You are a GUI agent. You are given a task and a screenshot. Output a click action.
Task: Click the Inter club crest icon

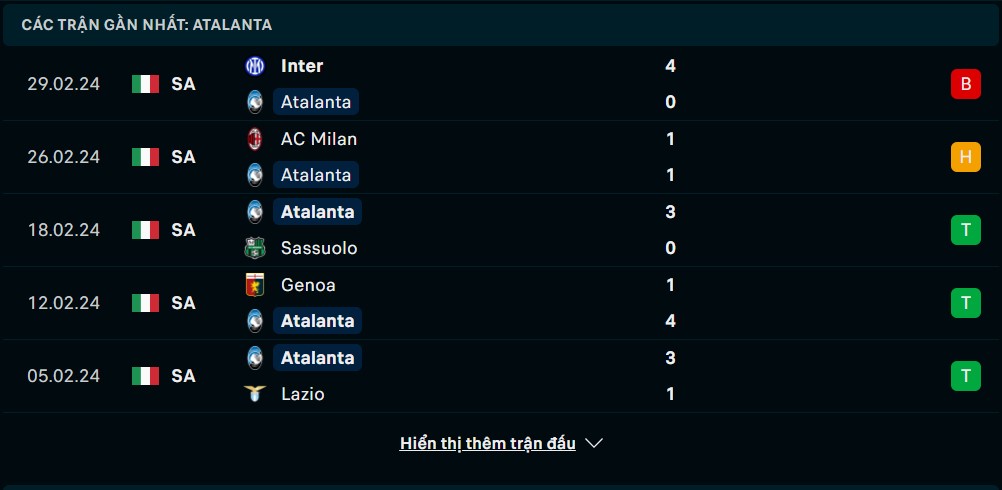pos(255,66)
